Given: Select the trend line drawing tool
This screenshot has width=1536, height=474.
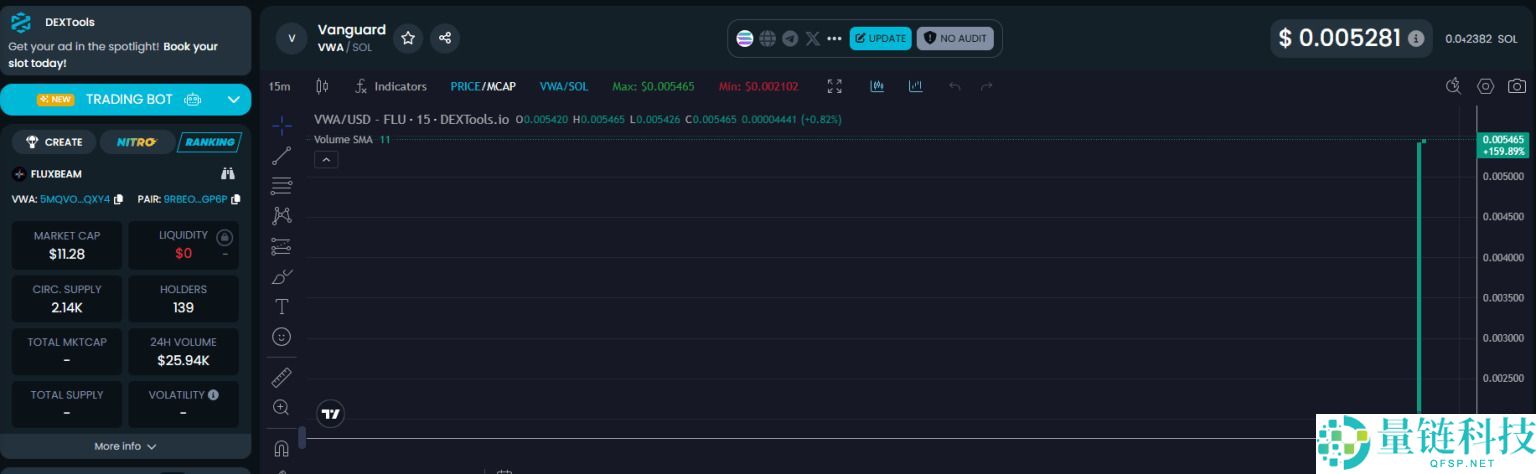Looking at the screenshot, I should pos(282,155).
